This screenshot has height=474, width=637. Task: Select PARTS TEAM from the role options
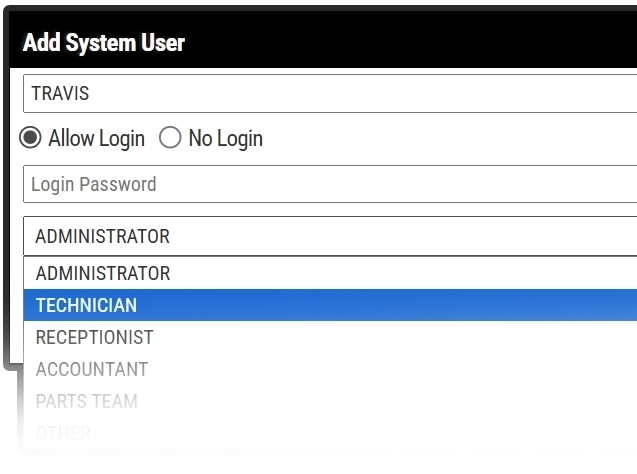point(87,401)
